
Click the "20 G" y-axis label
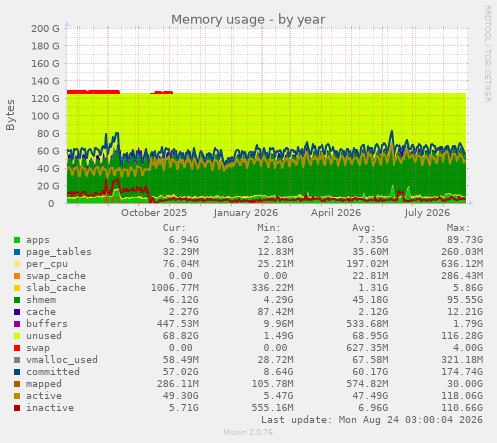(x=48, y=186)
